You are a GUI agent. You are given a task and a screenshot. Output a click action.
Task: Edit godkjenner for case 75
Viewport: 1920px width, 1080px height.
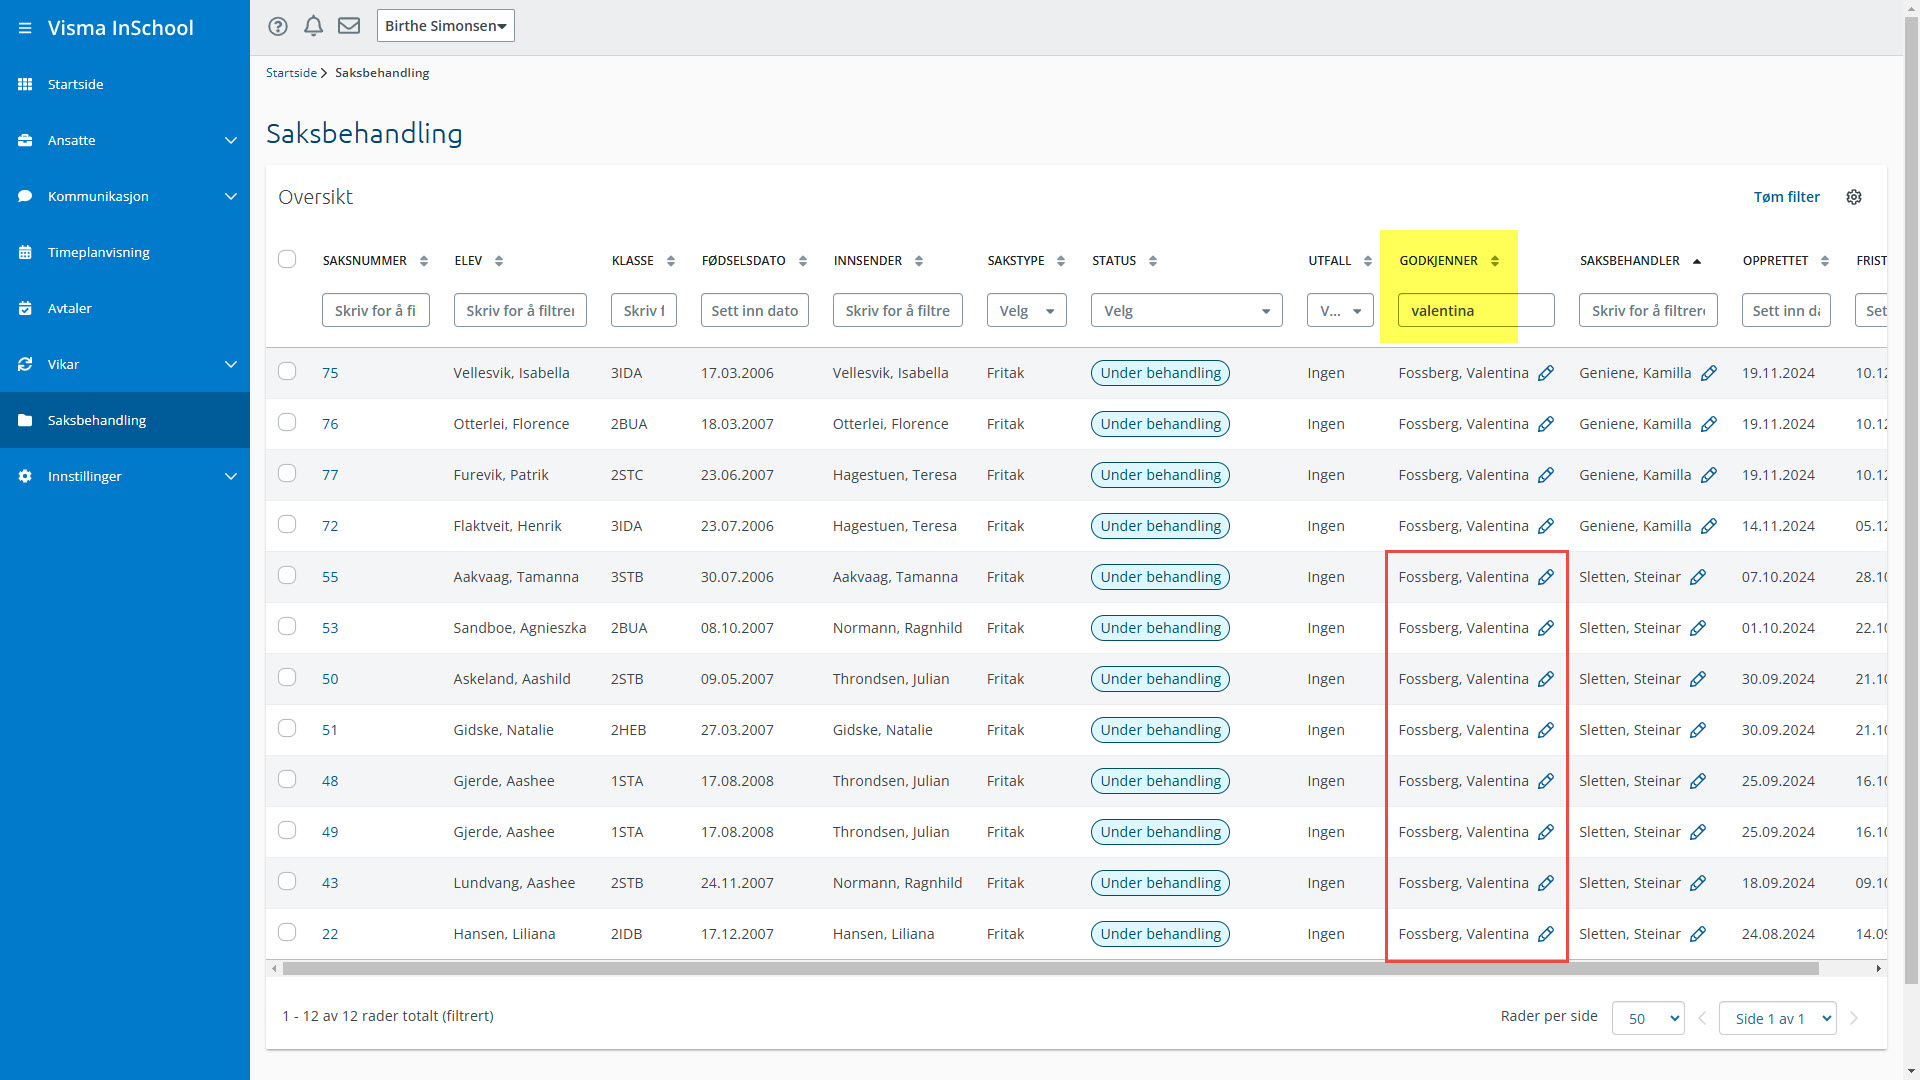pos(1546,373)
